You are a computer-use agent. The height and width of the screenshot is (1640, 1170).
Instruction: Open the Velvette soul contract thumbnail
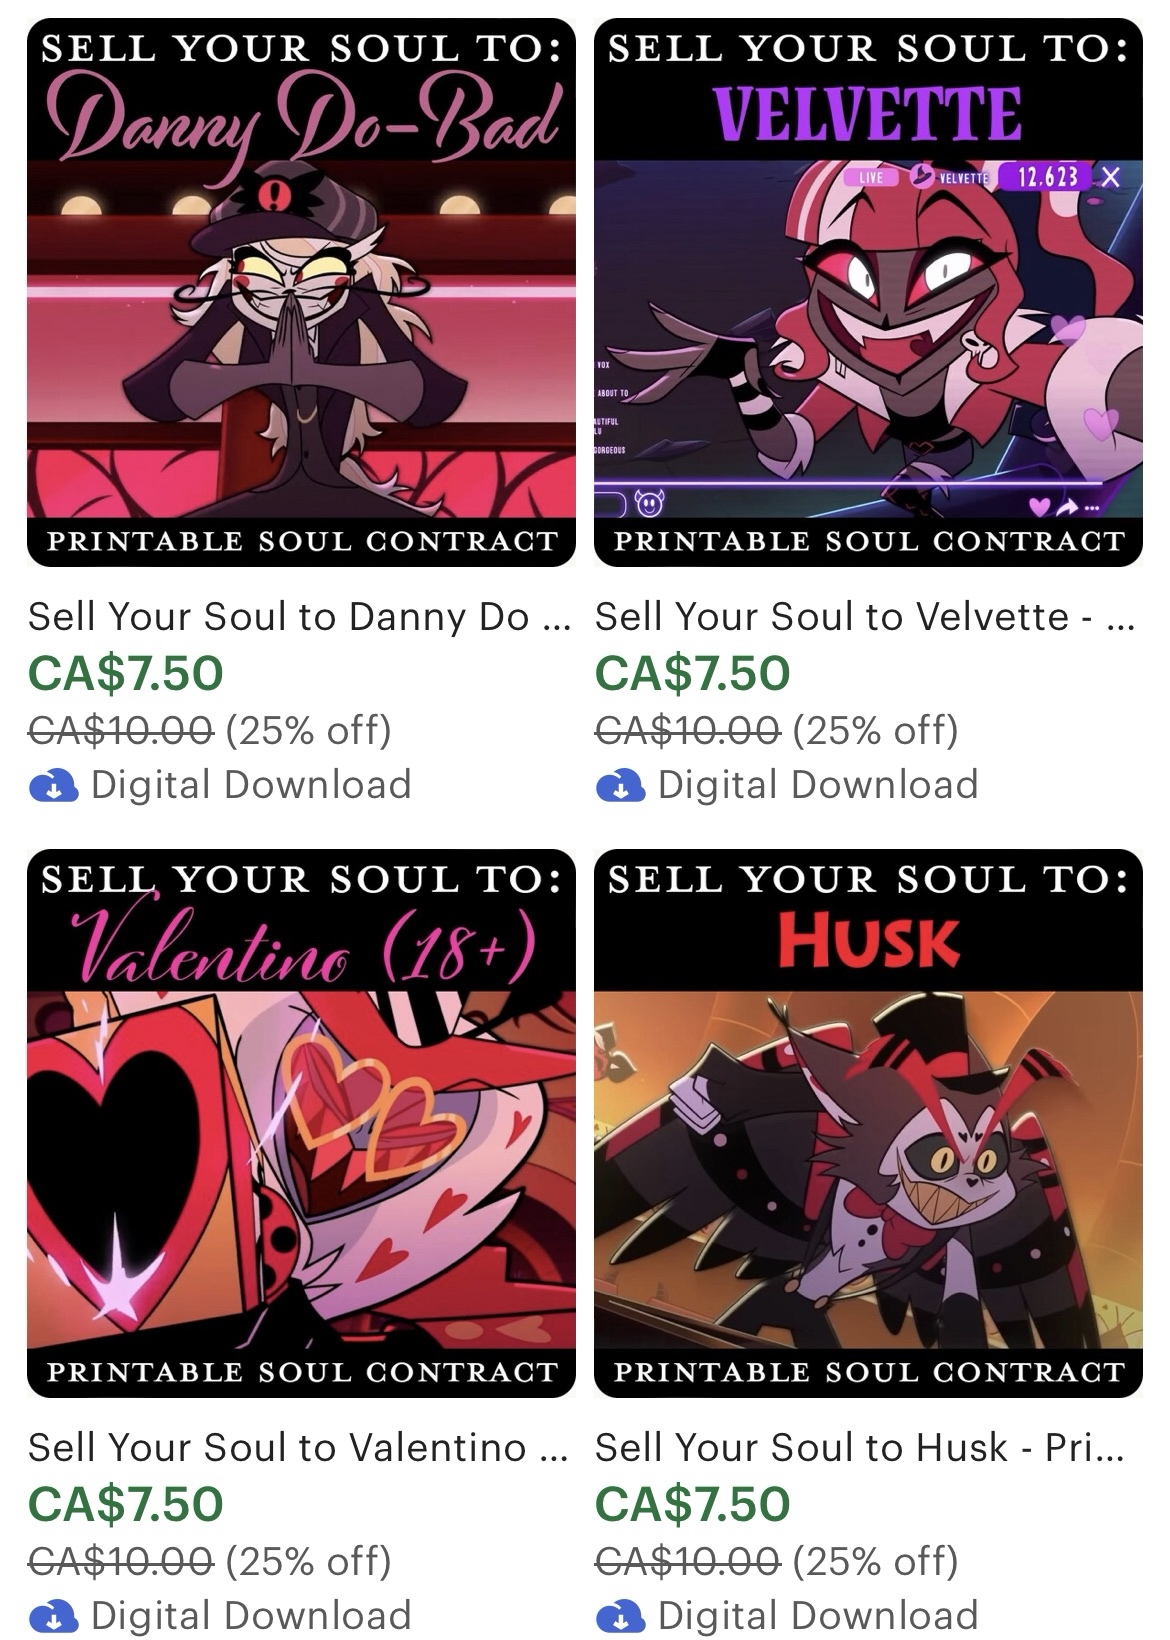(x=868, y=292)
